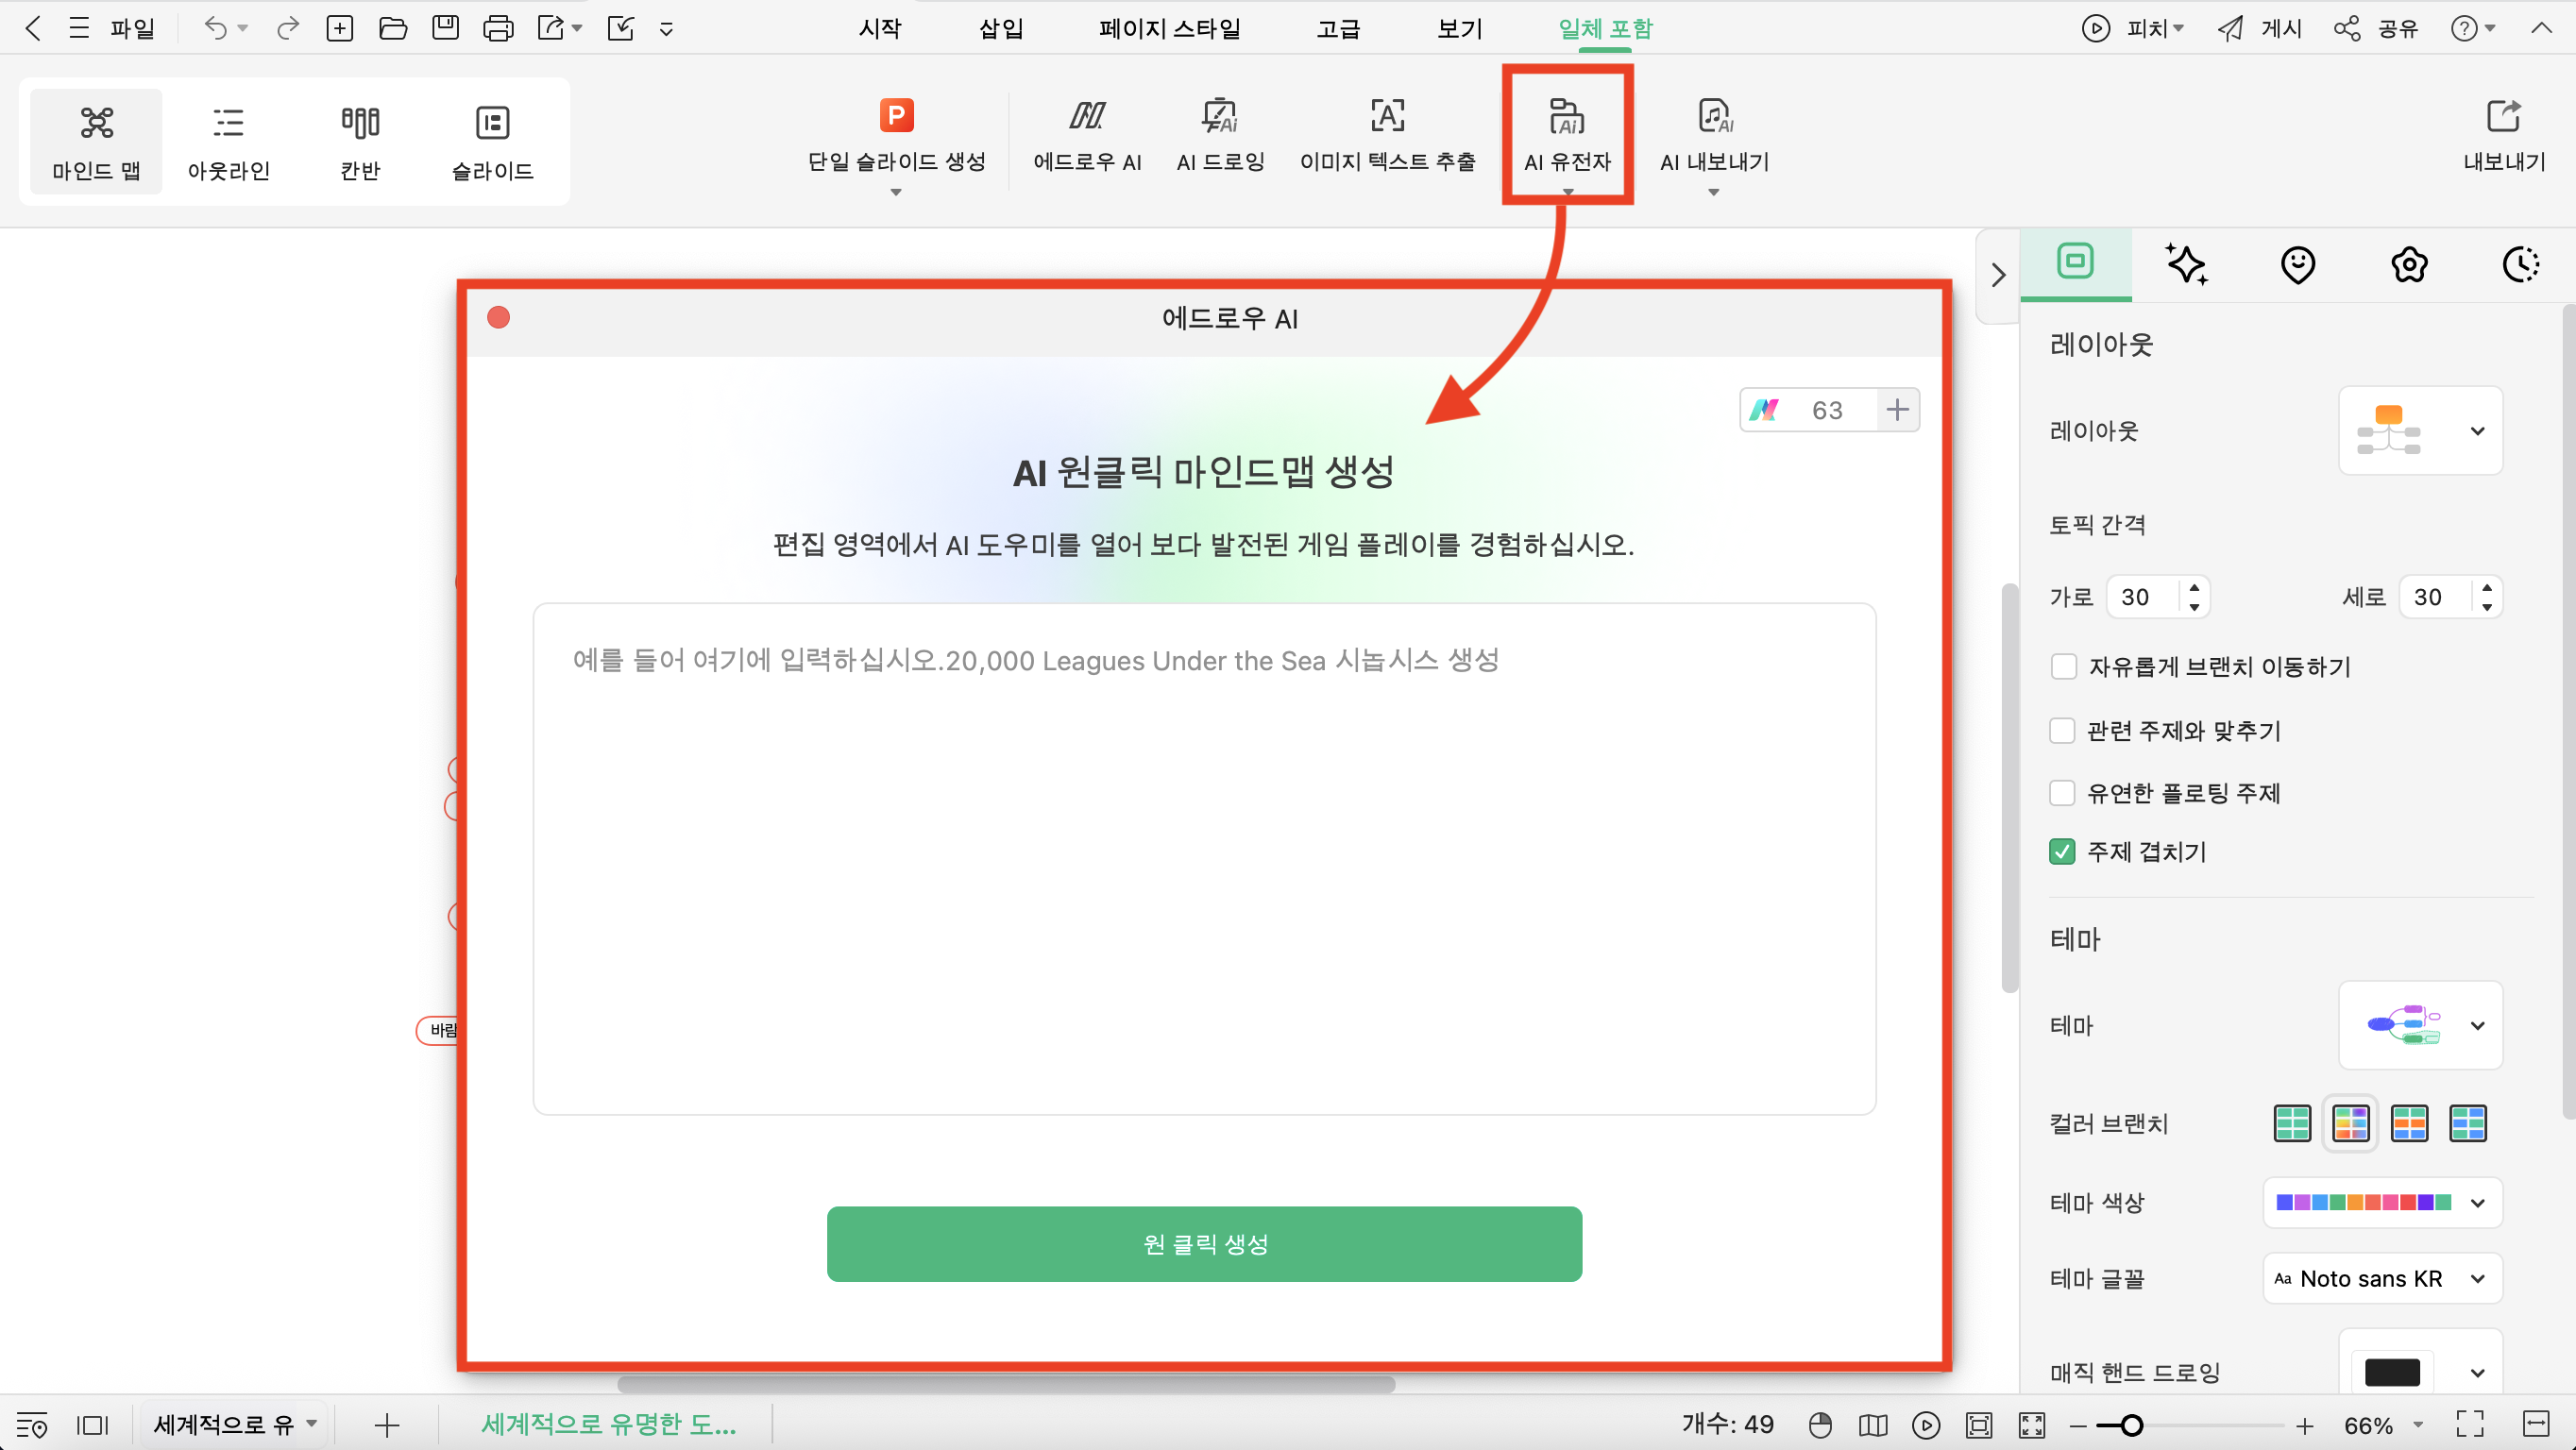This screenshot has height=1450, width=2576.
Task: Toggle fullscreen icon in status bar
Action: (x=2470, y=1424)
